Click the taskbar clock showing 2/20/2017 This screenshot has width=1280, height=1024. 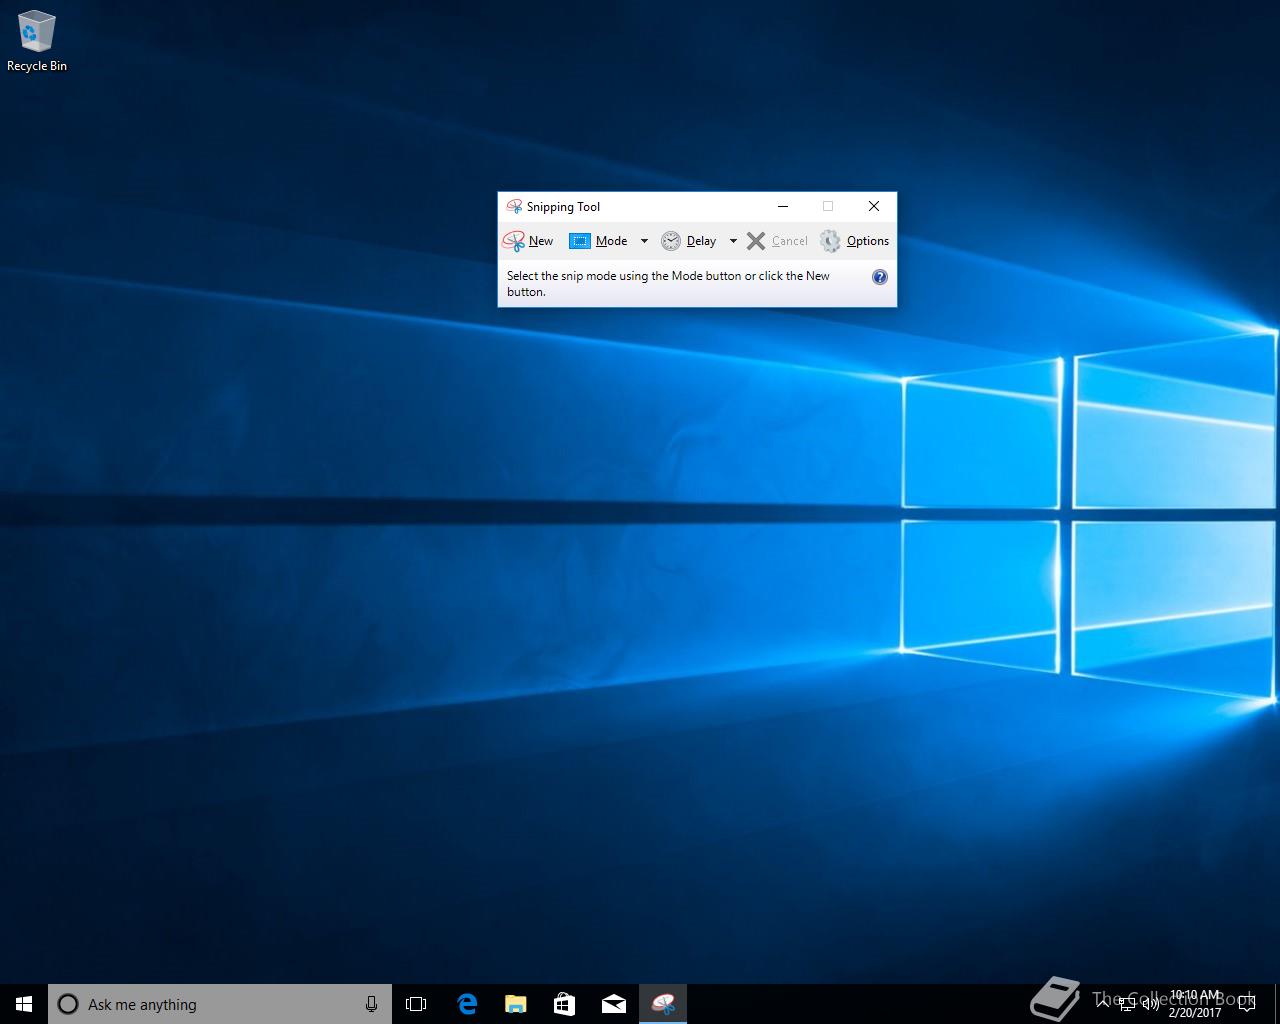pos(1195,1004)
